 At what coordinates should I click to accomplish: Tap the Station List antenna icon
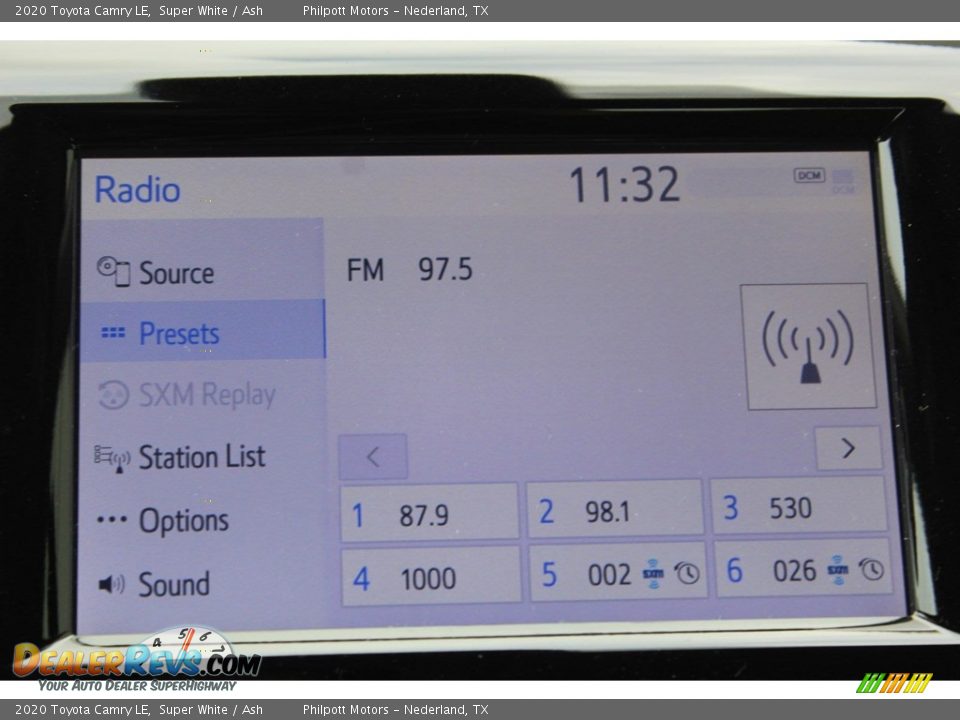pyautogui.click(x=112, y=459)
